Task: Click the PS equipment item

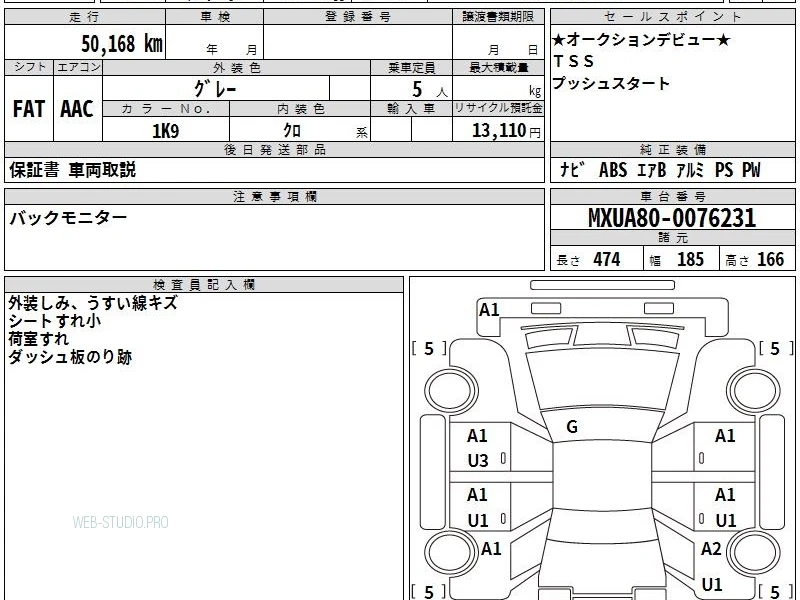Action: point(723,170)
